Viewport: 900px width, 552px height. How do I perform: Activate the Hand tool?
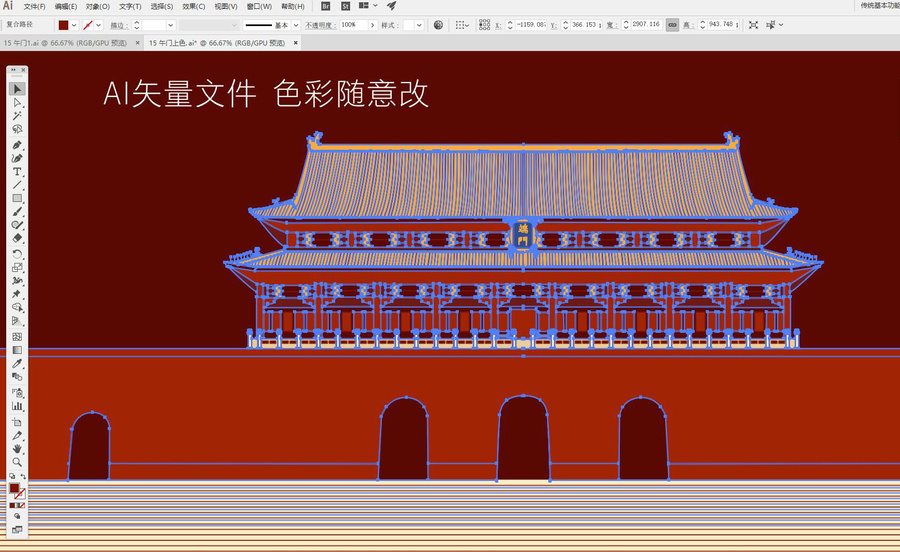pos(17,448)
